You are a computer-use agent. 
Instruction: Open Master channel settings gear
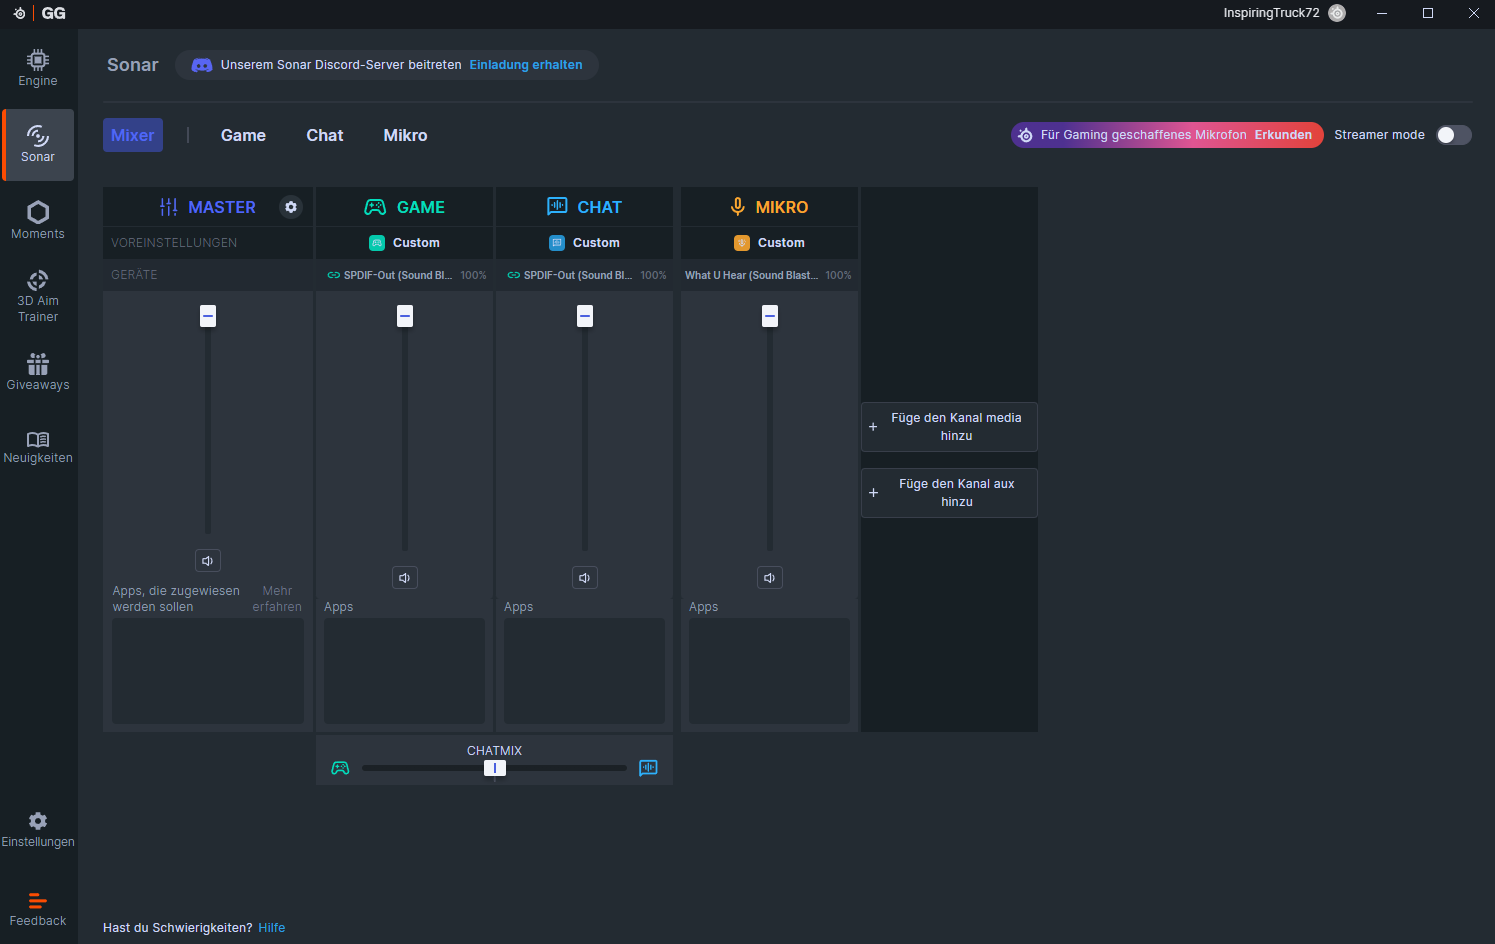click(291, 207)
